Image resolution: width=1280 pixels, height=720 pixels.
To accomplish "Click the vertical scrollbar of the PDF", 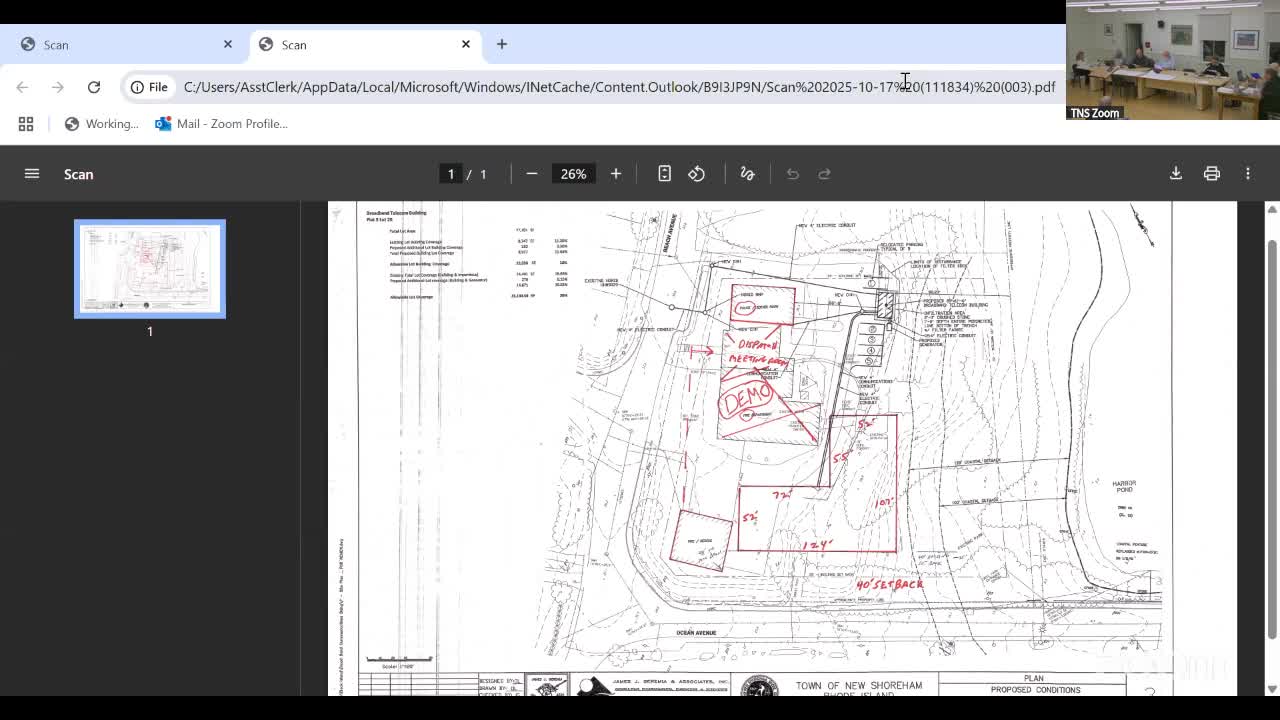I will pos(1272,440).
